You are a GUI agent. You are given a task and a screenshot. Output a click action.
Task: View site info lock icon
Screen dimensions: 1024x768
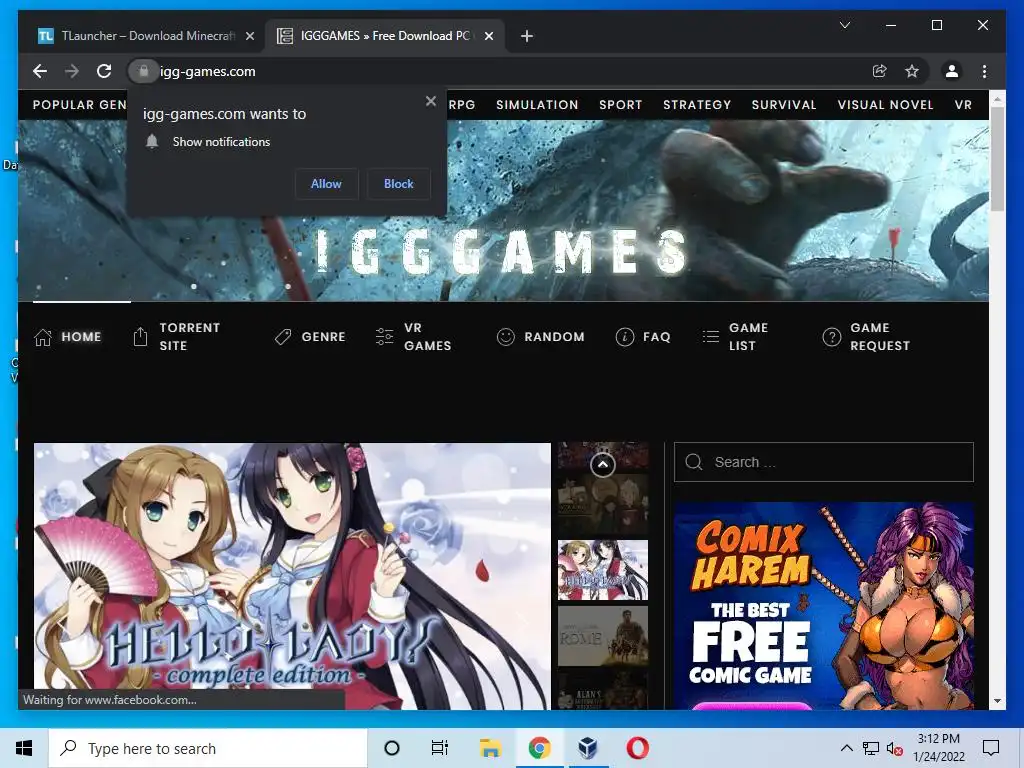tap(143, 71)
